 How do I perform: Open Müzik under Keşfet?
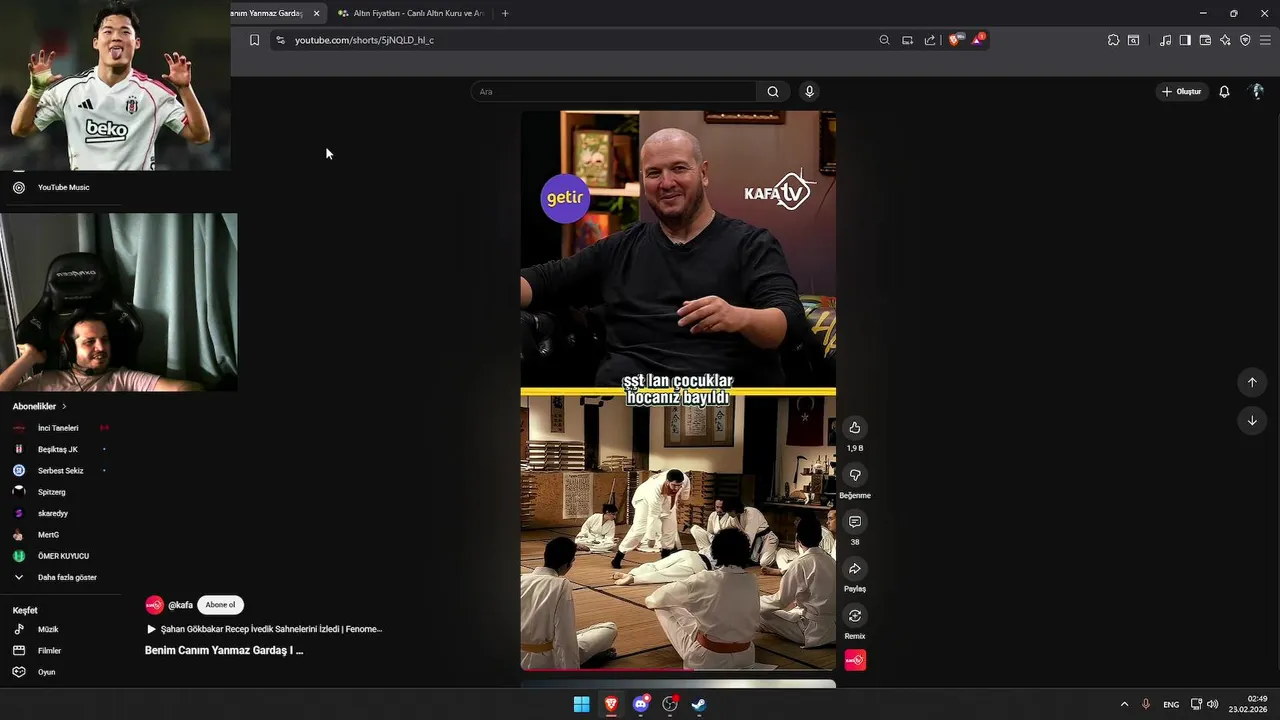pos(48,629)
